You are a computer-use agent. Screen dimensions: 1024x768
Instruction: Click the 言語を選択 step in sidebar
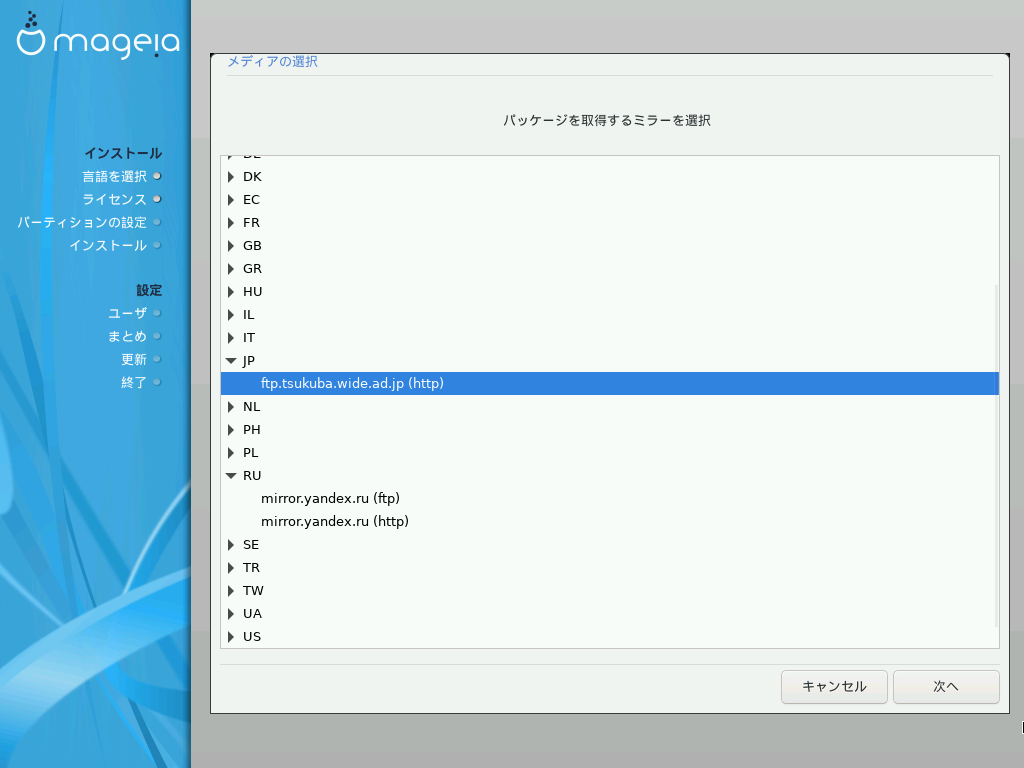(x=114, y=176)
